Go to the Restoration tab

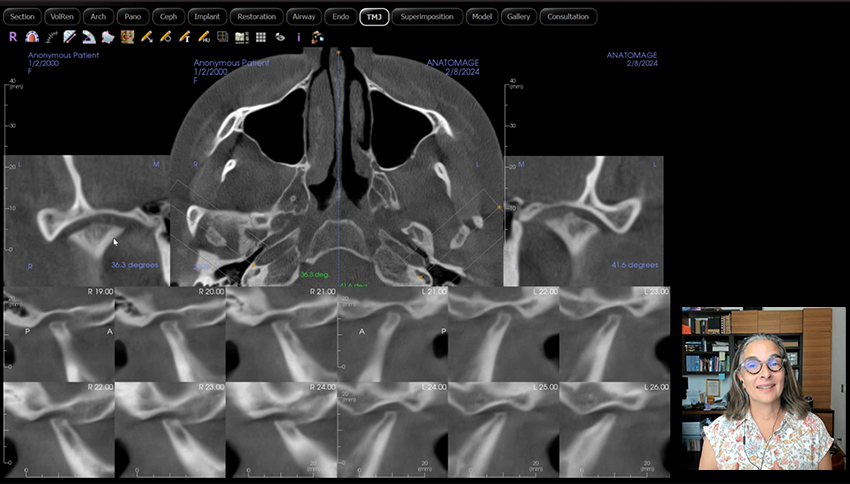(256, 17)
